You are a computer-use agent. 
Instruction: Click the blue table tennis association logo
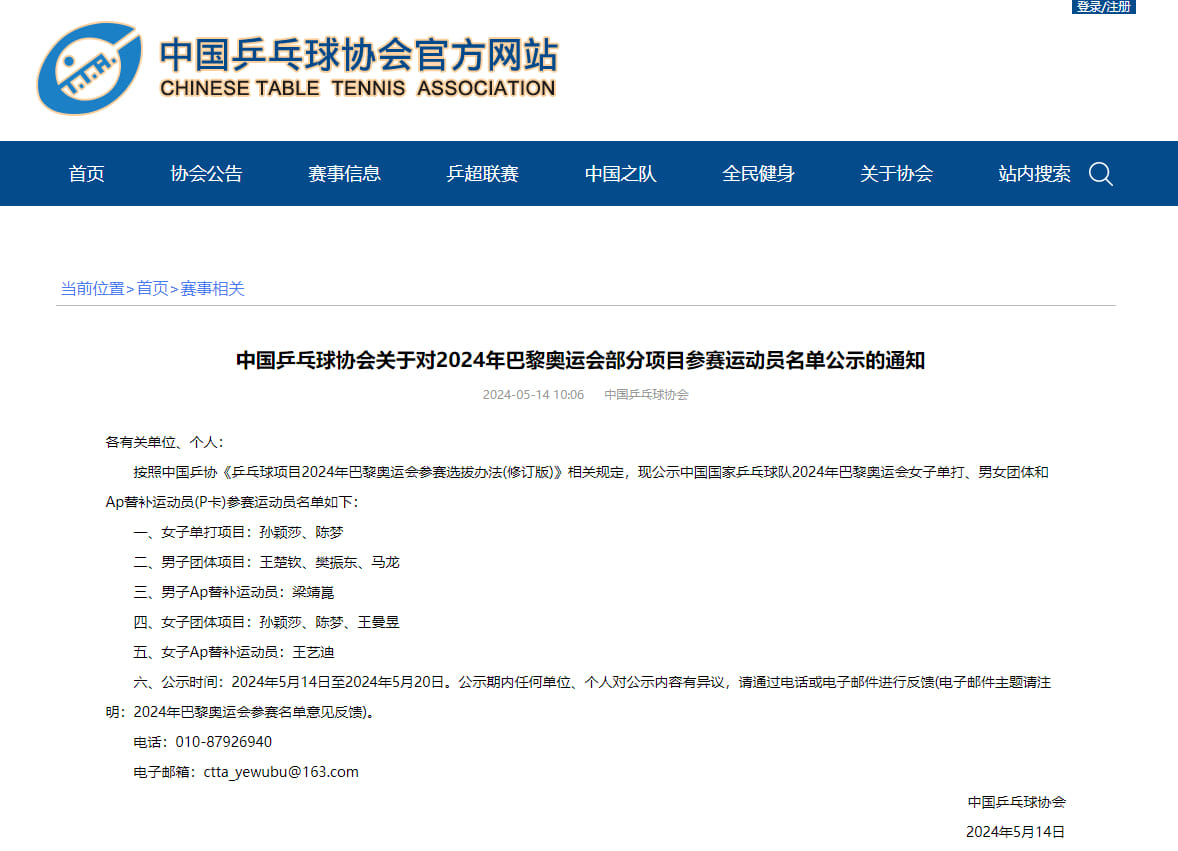(x=89, y=68)
